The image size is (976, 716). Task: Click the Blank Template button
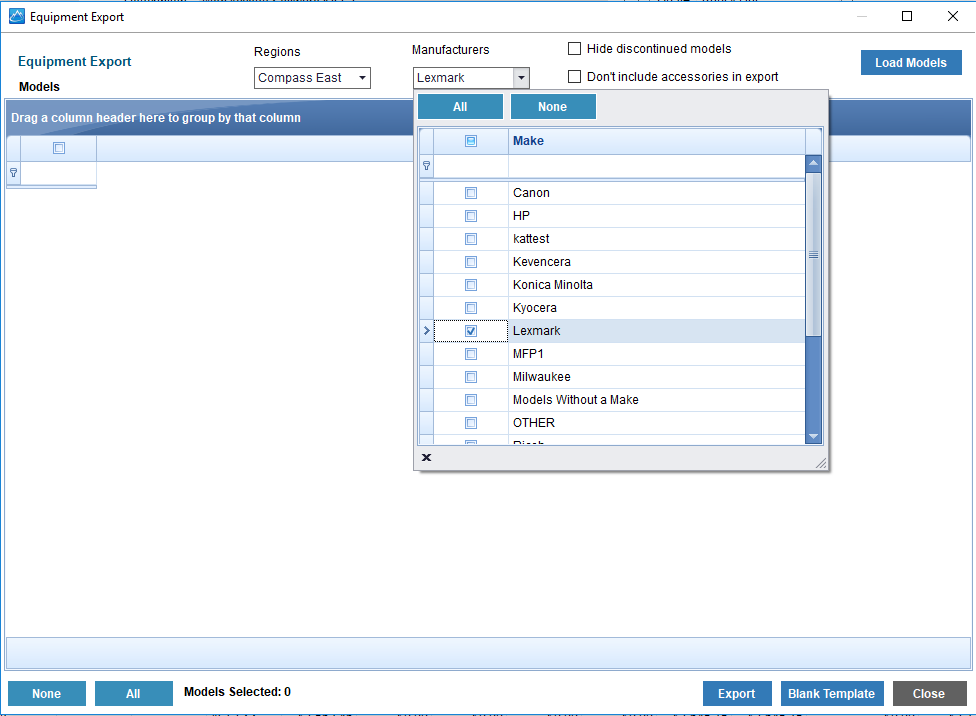(x=832, y=694)
